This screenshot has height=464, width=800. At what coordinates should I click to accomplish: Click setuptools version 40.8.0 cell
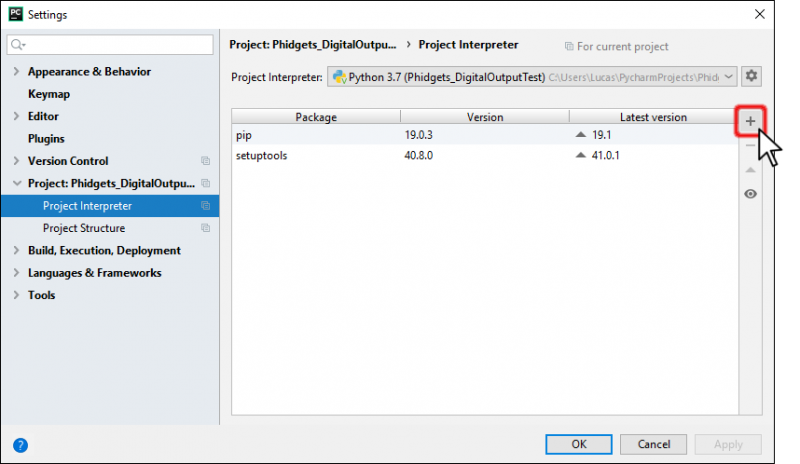[x=418, y=155]
